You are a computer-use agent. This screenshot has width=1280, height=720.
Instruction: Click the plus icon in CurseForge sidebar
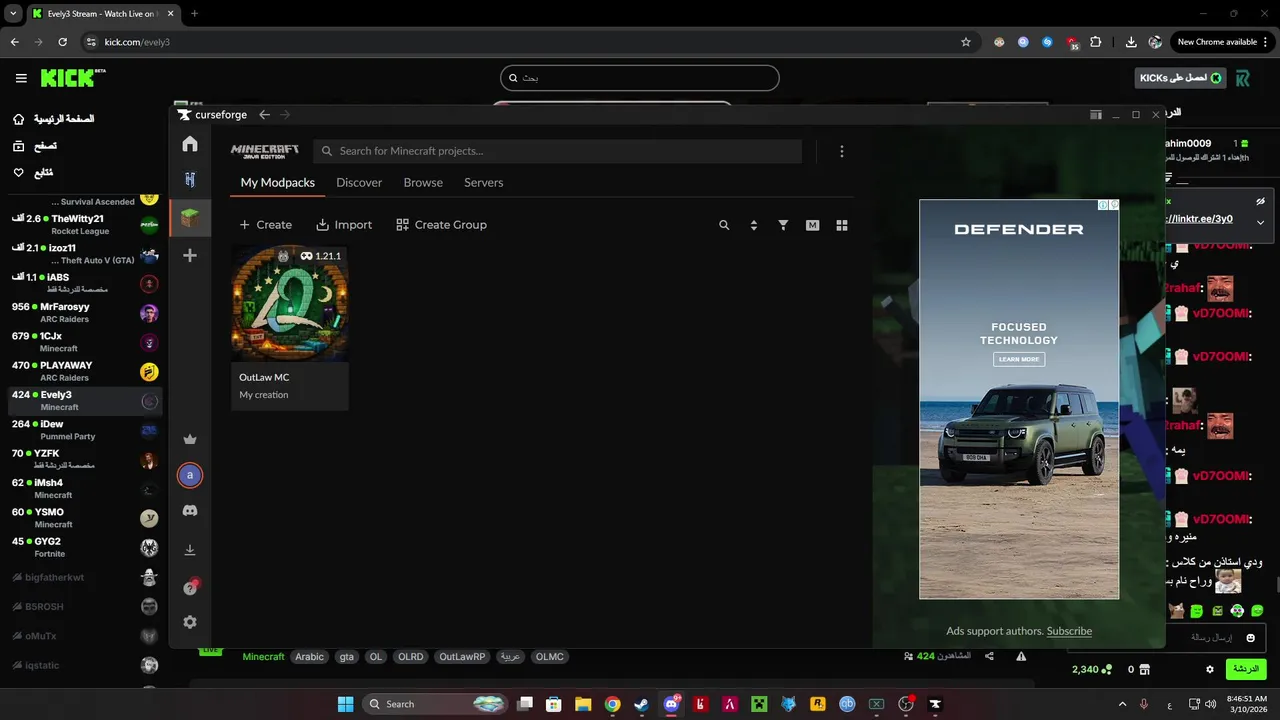(x=190, y=256)
